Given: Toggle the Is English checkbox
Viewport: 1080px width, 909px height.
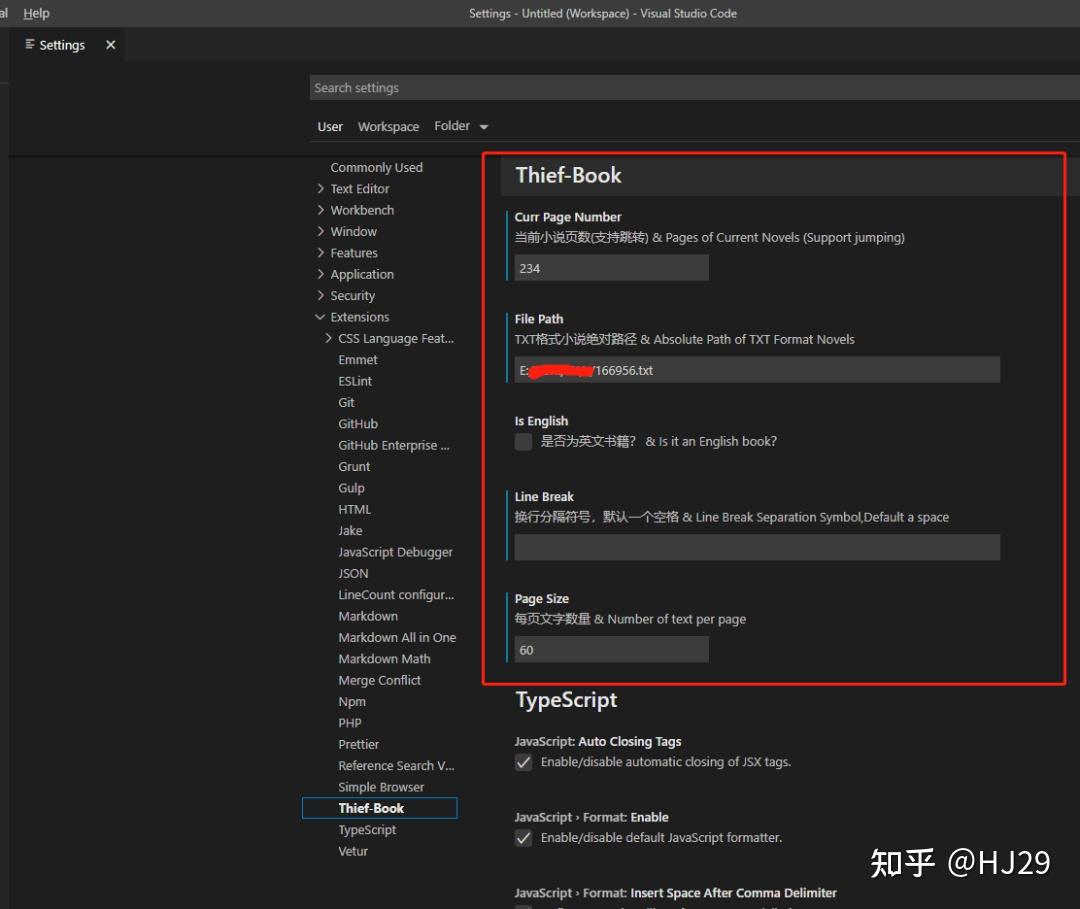Looking at the screenshot, I should [x=523, y=441].
